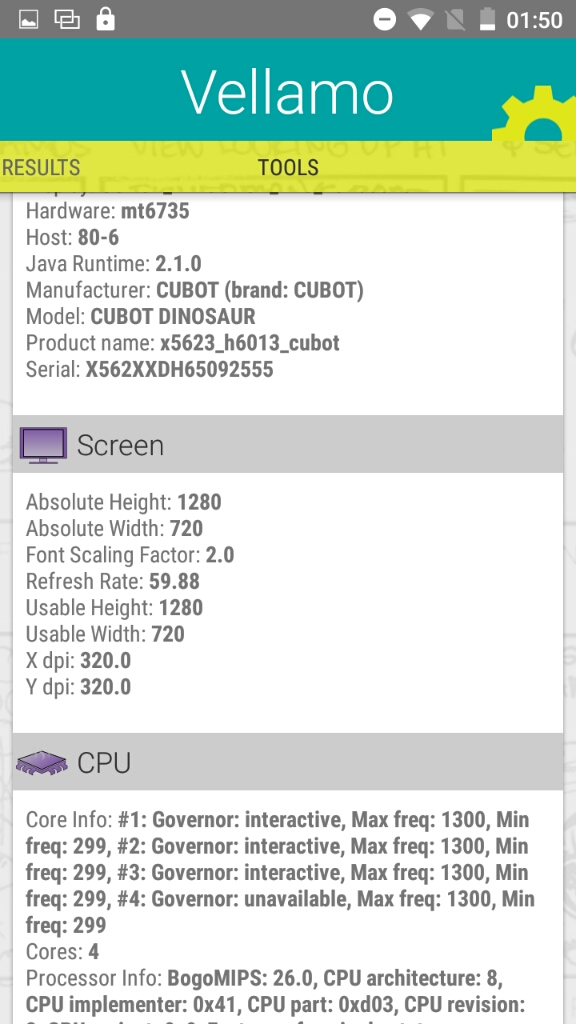Select the TOOLS tab
Screen dimensions: 576x1024
[288, 167]
